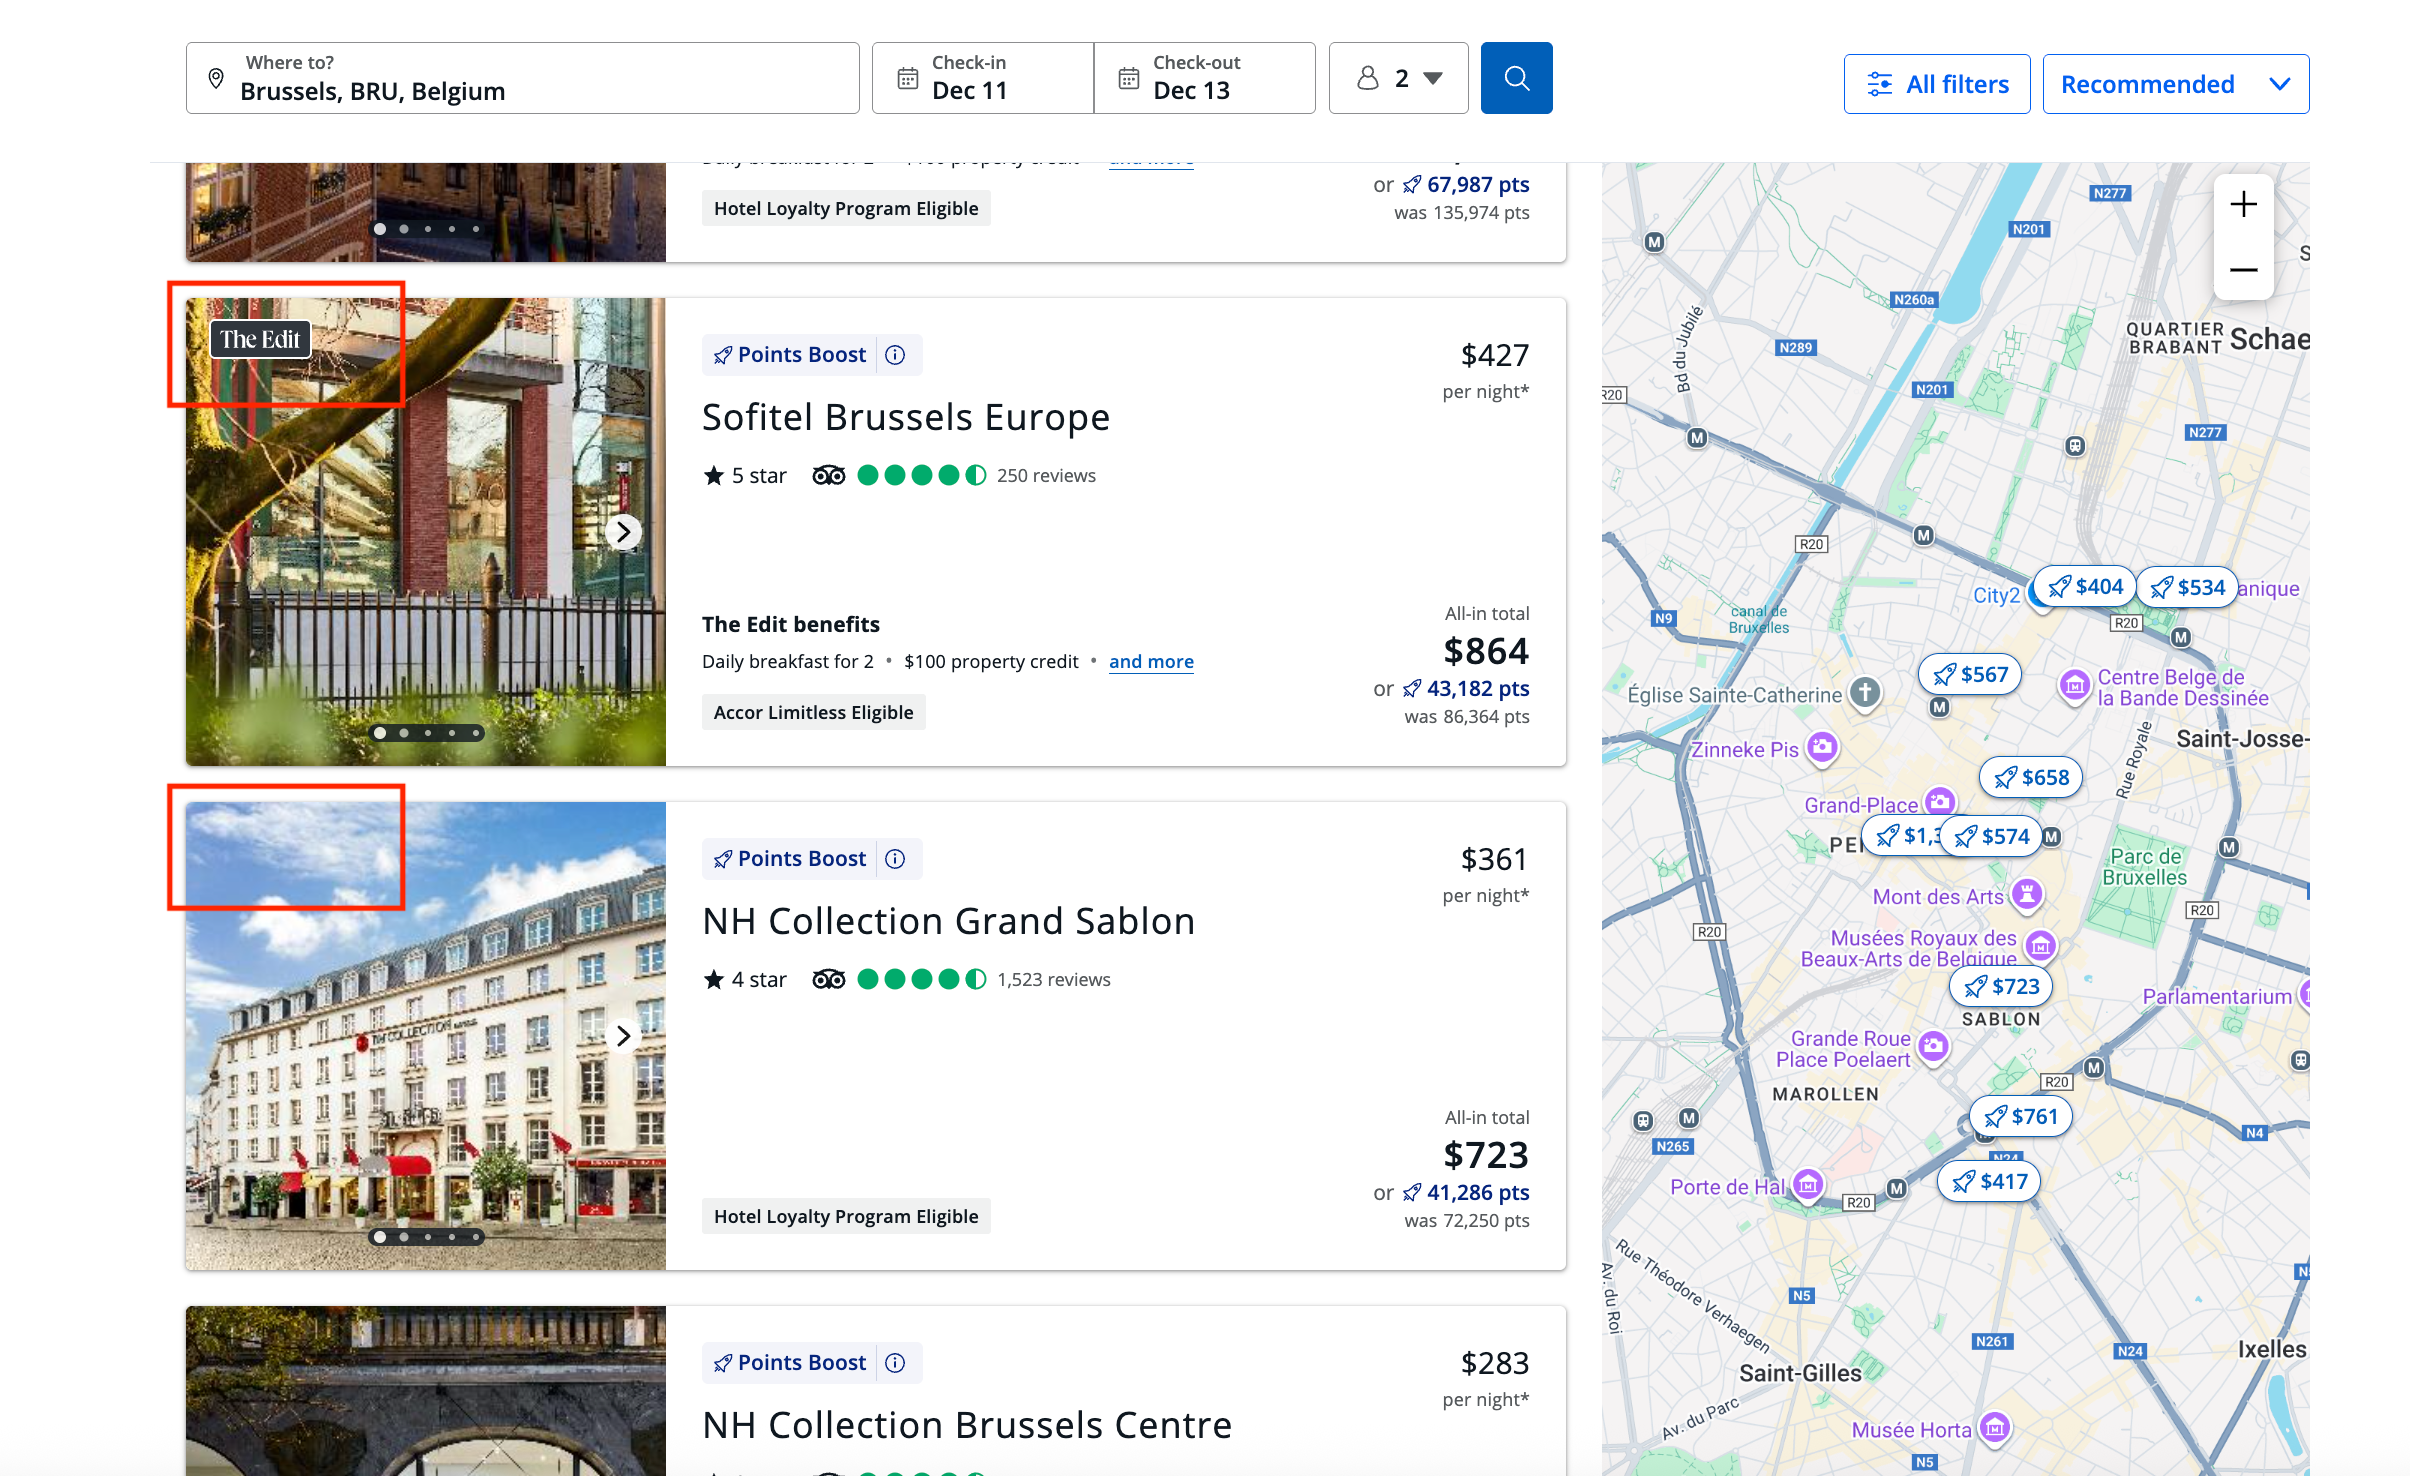The image size is (2410, 1476).
Task: Click Accor Limitless Eligible tag
Action: pos(813,712)
